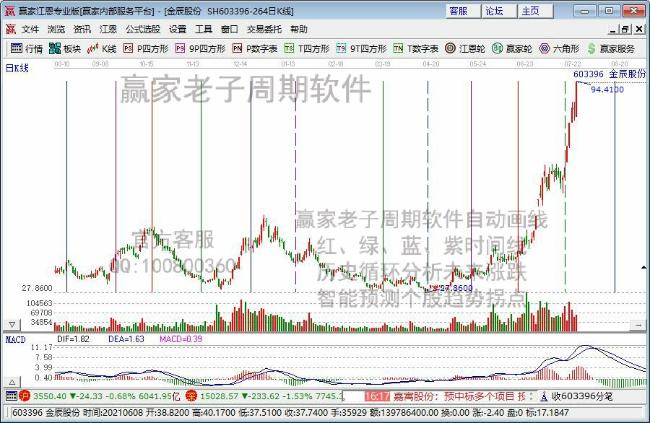Click the app logo beside 文件 menu
This screenshot has width=650, height=423.
pyautogui.click(x=10, y=29)
